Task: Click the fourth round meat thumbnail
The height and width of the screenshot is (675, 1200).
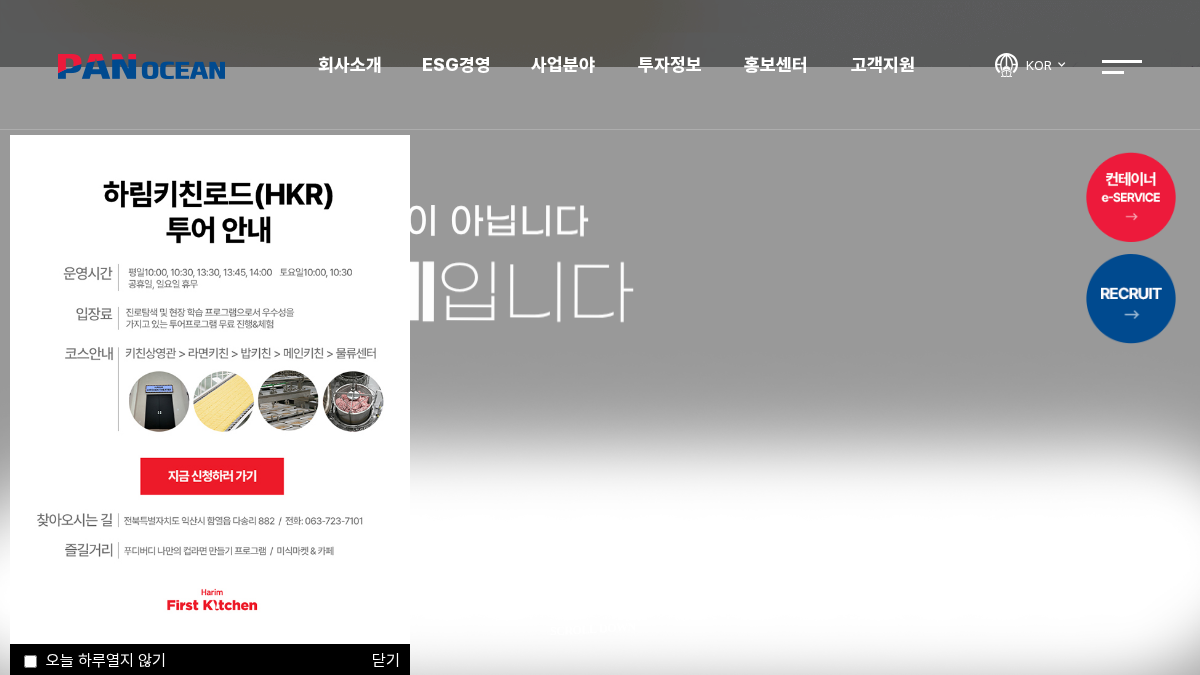Action: click(x=353, y=401)
